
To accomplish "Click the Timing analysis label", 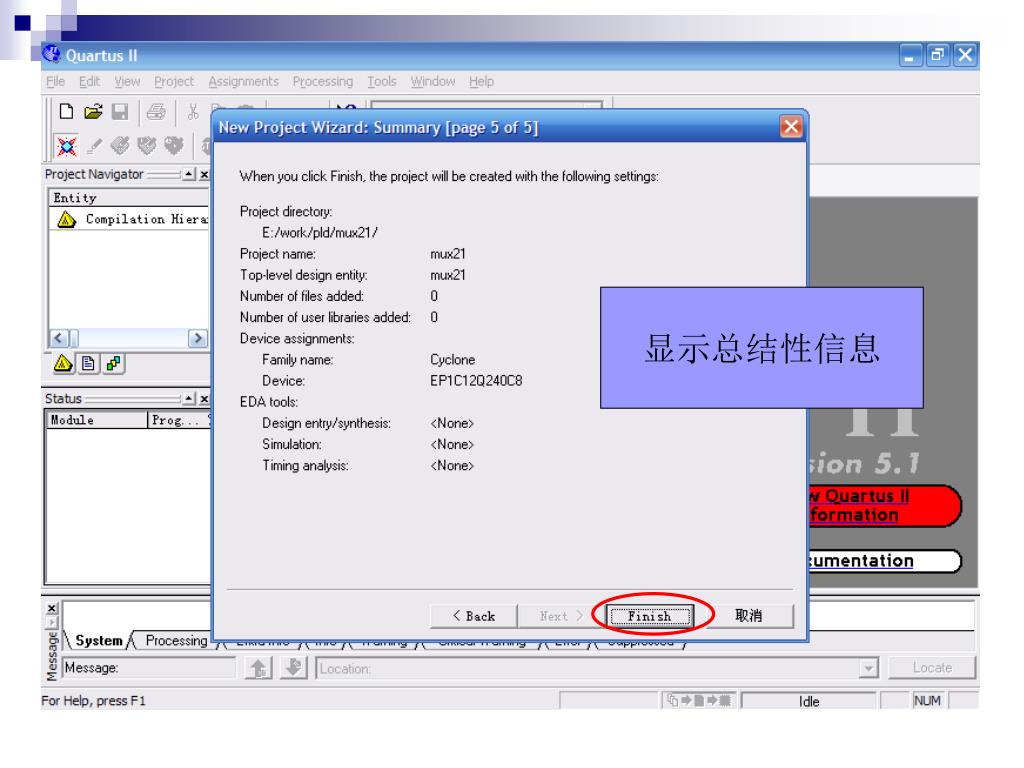I will pos(306,466).
